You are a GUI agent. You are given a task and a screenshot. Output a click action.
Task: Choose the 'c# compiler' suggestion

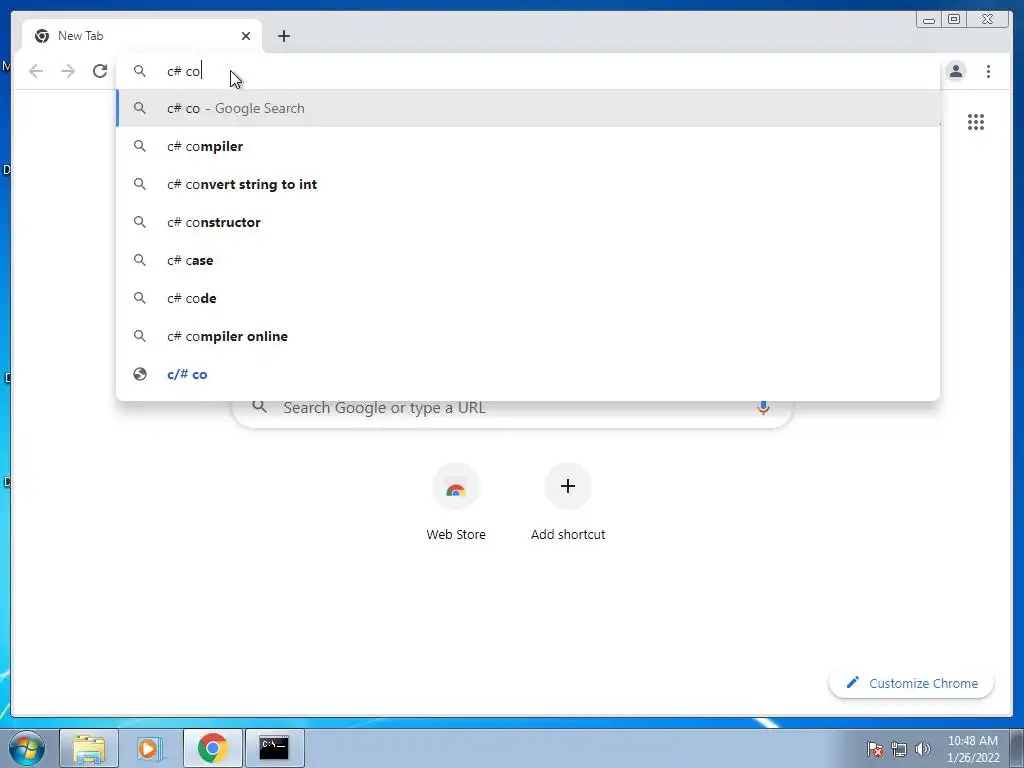pyautogui.click(x=528, y=146)
